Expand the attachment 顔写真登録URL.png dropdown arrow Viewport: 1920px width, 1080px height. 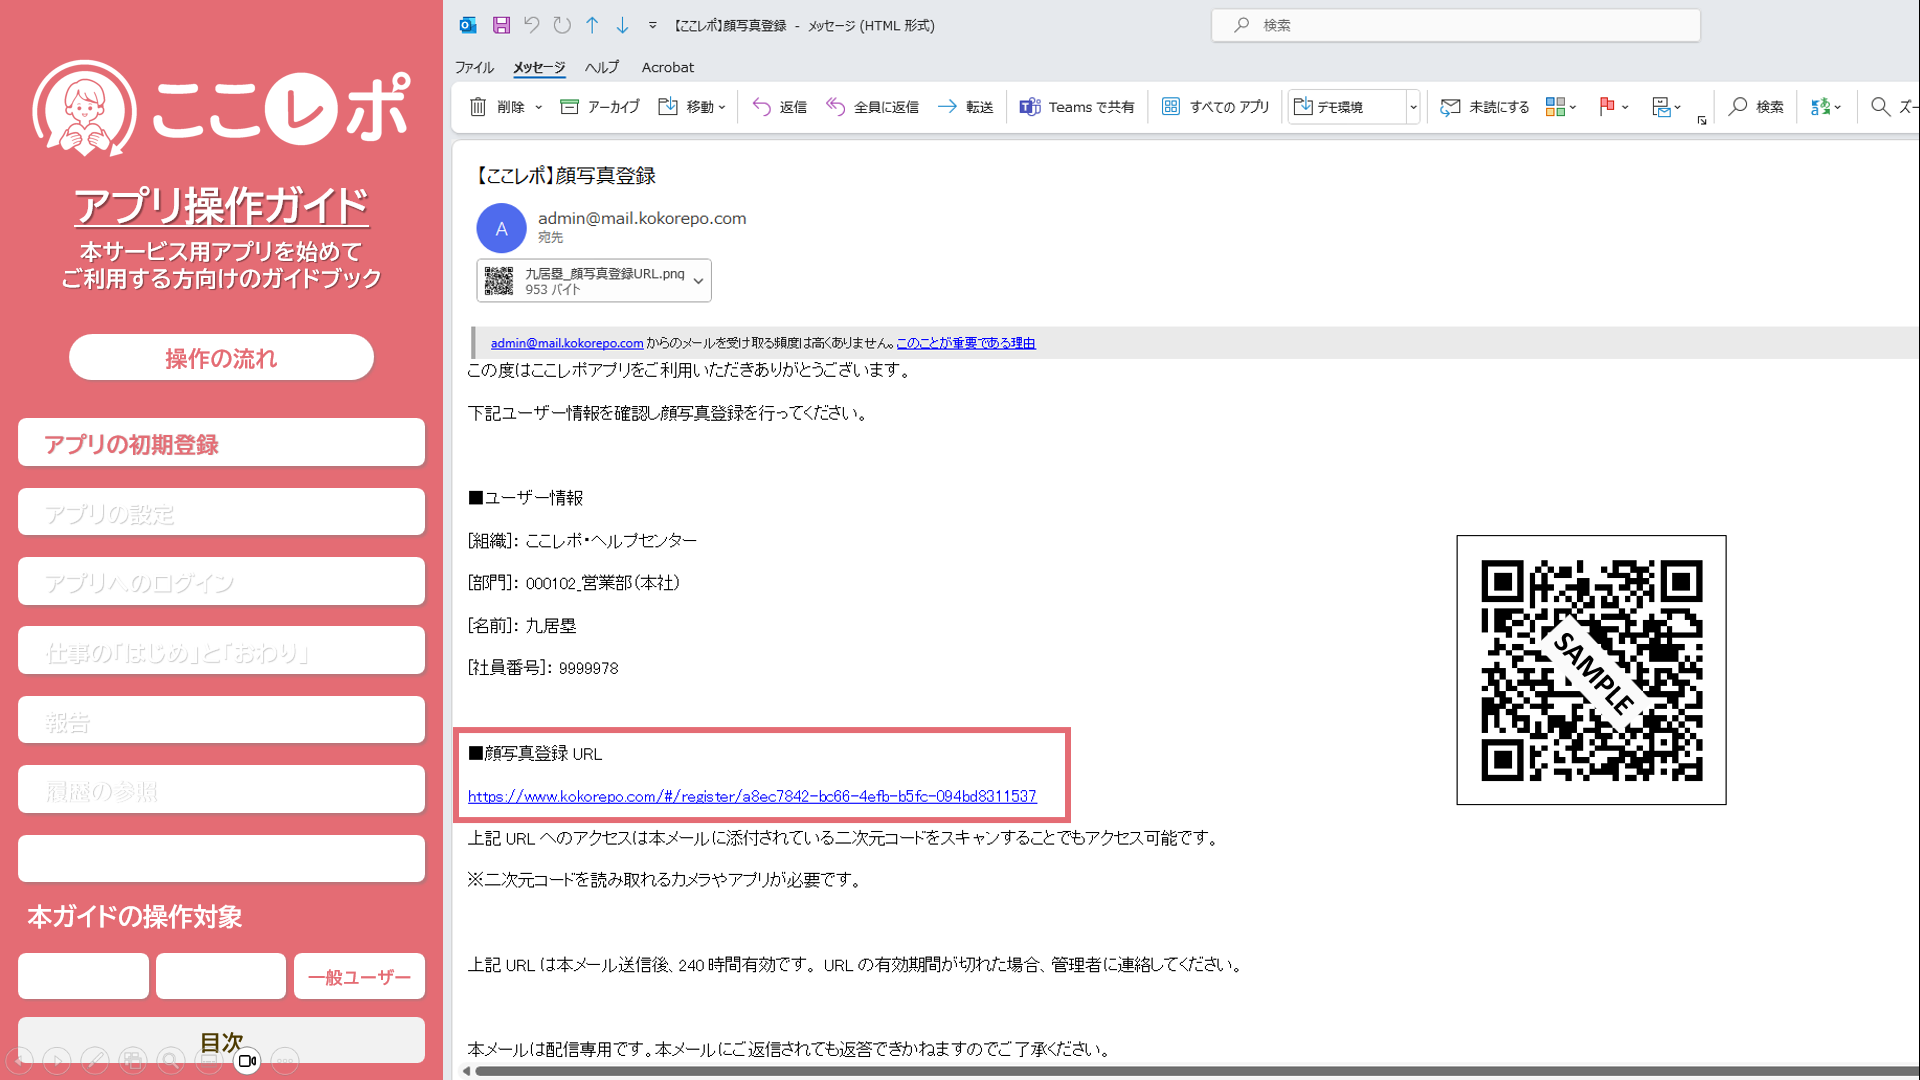point(698,281)
